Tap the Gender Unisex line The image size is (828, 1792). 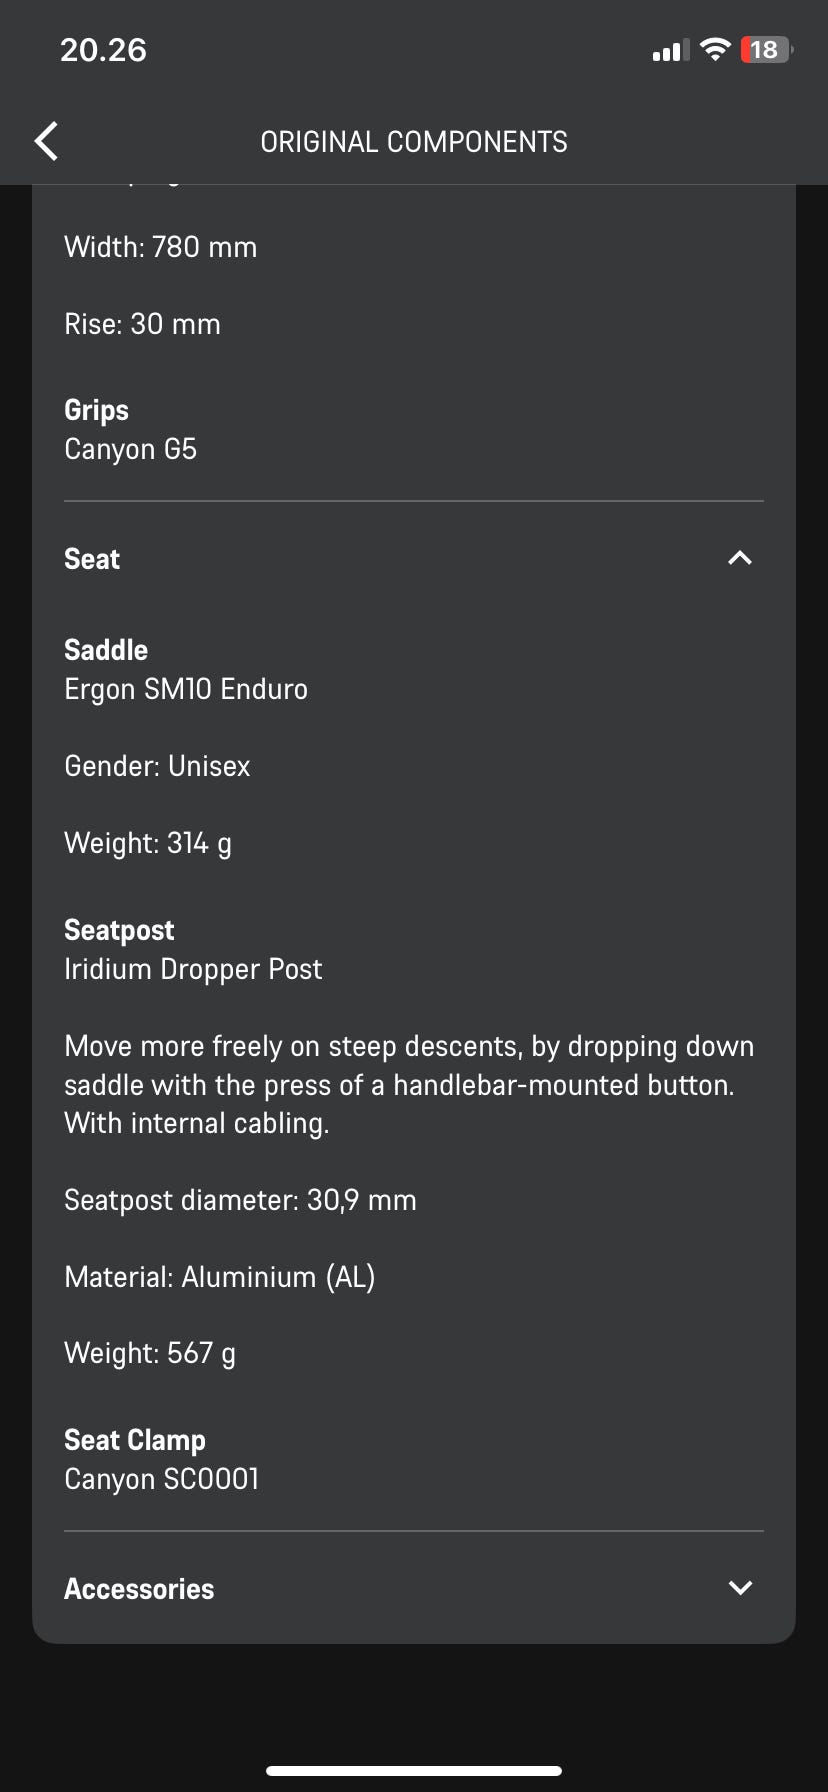[157, 766]
